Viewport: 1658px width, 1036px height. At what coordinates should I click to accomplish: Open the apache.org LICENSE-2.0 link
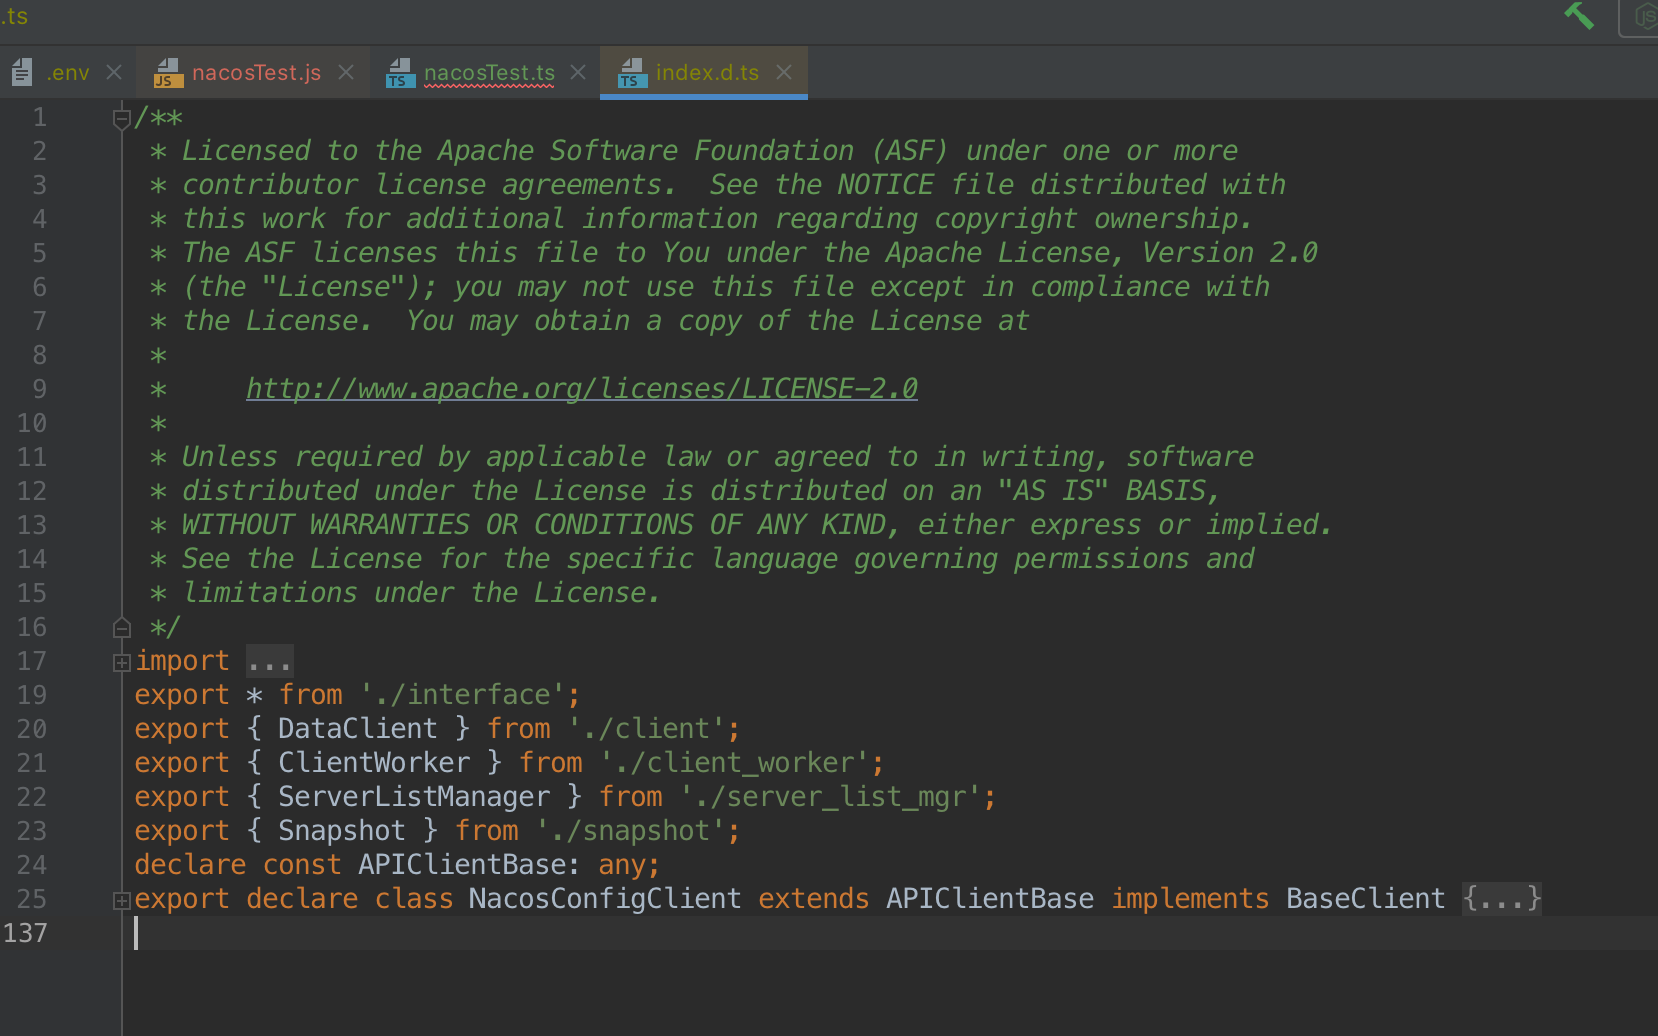coord(582,389)
